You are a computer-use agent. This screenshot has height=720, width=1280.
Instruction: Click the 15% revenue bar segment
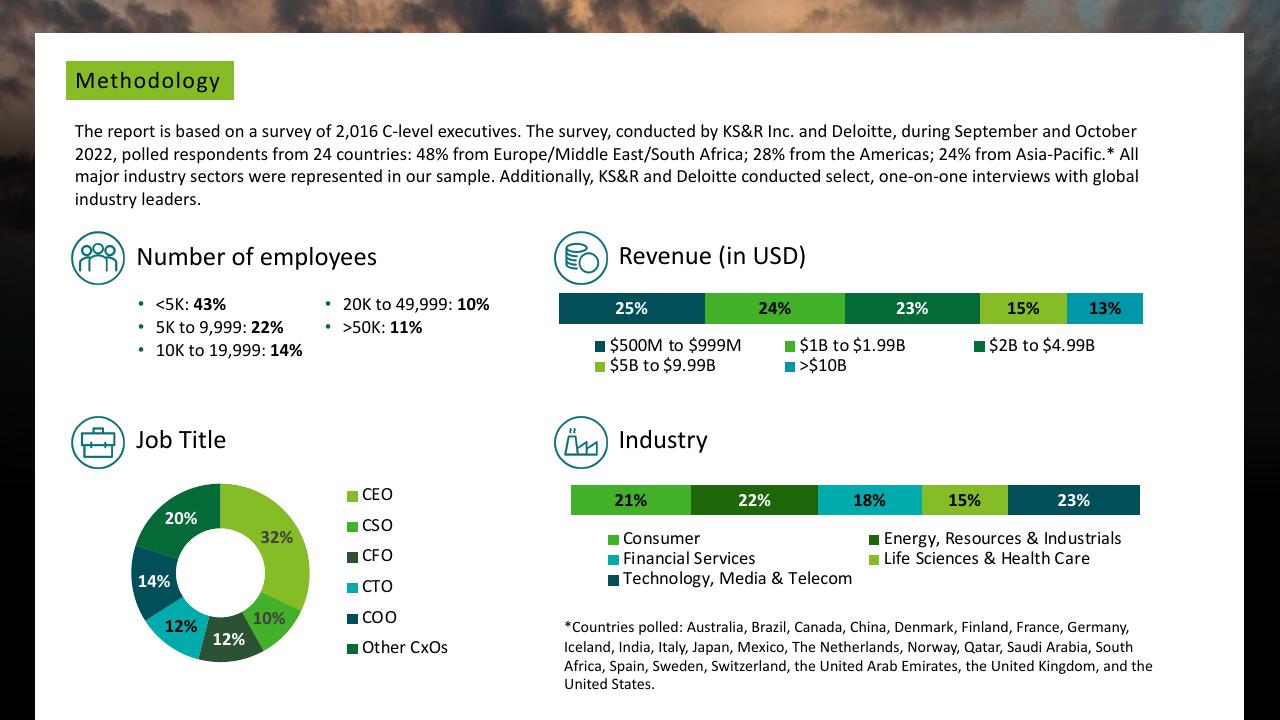click(1023, 308)
